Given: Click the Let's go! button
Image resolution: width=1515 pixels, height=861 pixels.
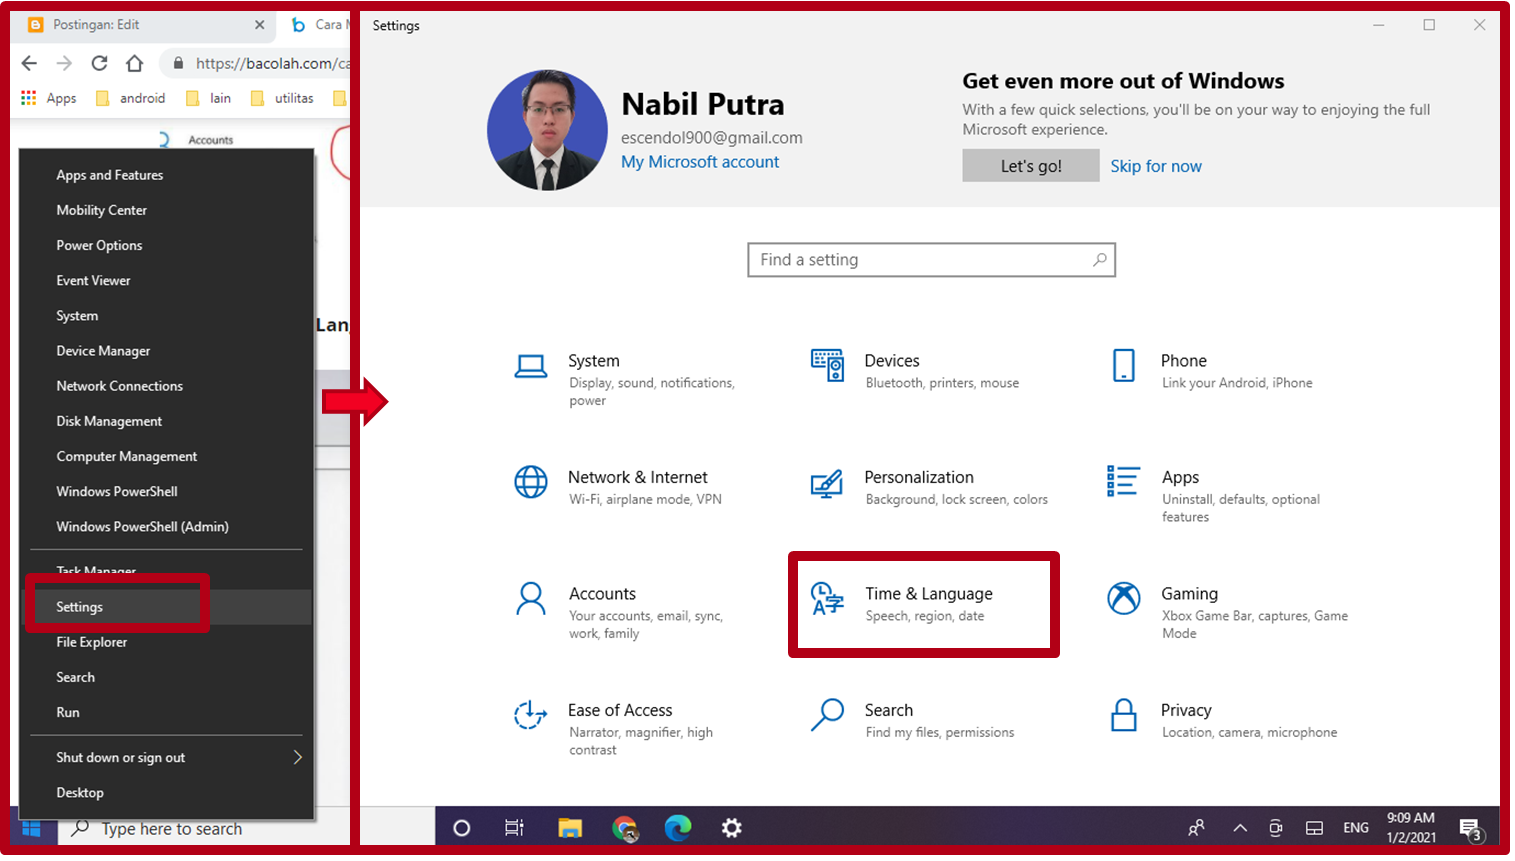Looking at the screenshot, I should pos(1030,165).
